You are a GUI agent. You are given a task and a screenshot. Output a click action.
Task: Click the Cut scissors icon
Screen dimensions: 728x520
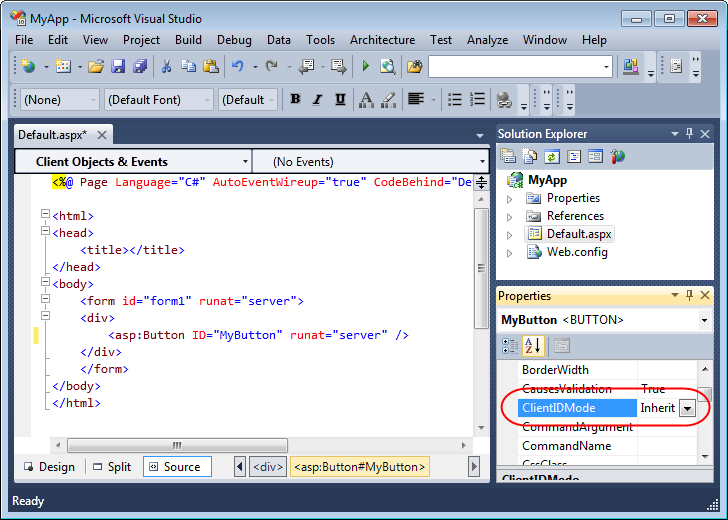tap(166, 66)
